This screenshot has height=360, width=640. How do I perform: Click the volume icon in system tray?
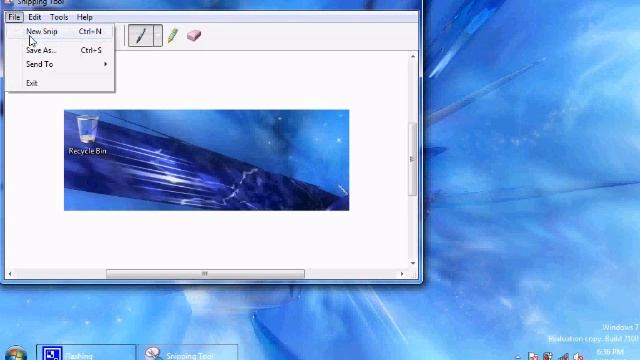(x=579, y=357)
